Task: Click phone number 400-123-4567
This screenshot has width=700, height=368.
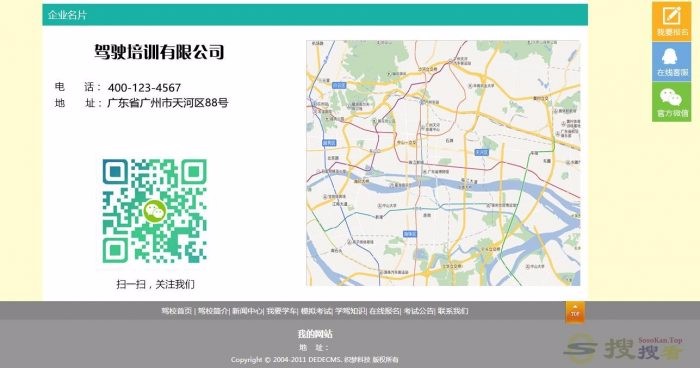Action: (x=144, y=88)
